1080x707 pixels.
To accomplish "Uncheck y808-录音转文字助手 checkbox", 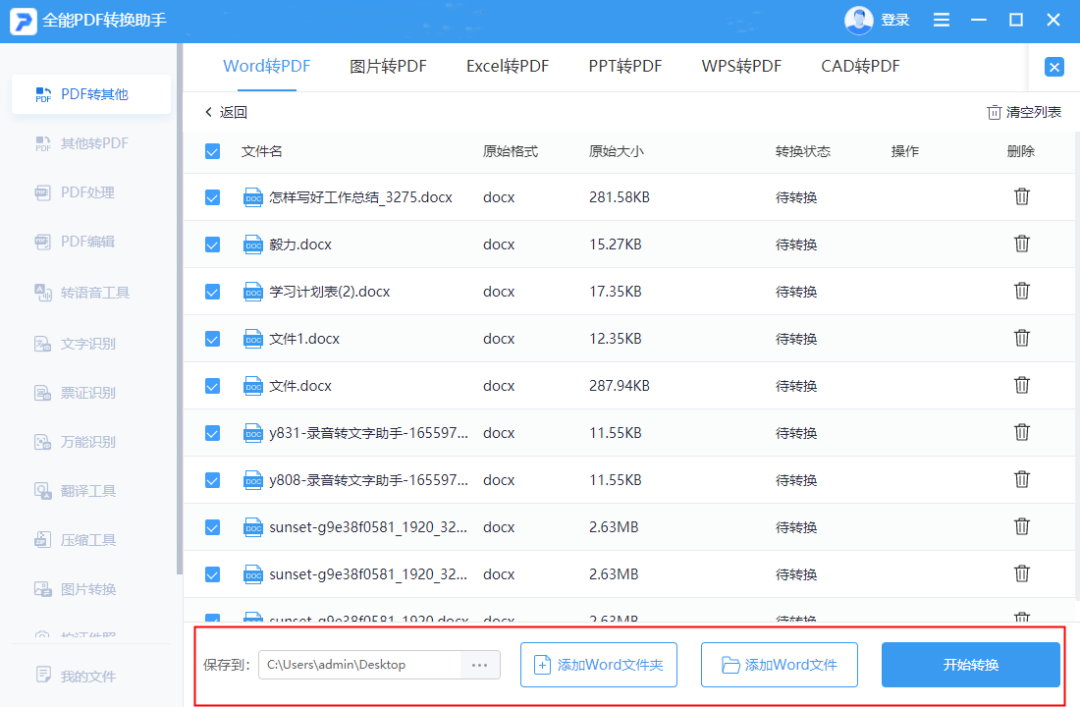I will 213,480.
